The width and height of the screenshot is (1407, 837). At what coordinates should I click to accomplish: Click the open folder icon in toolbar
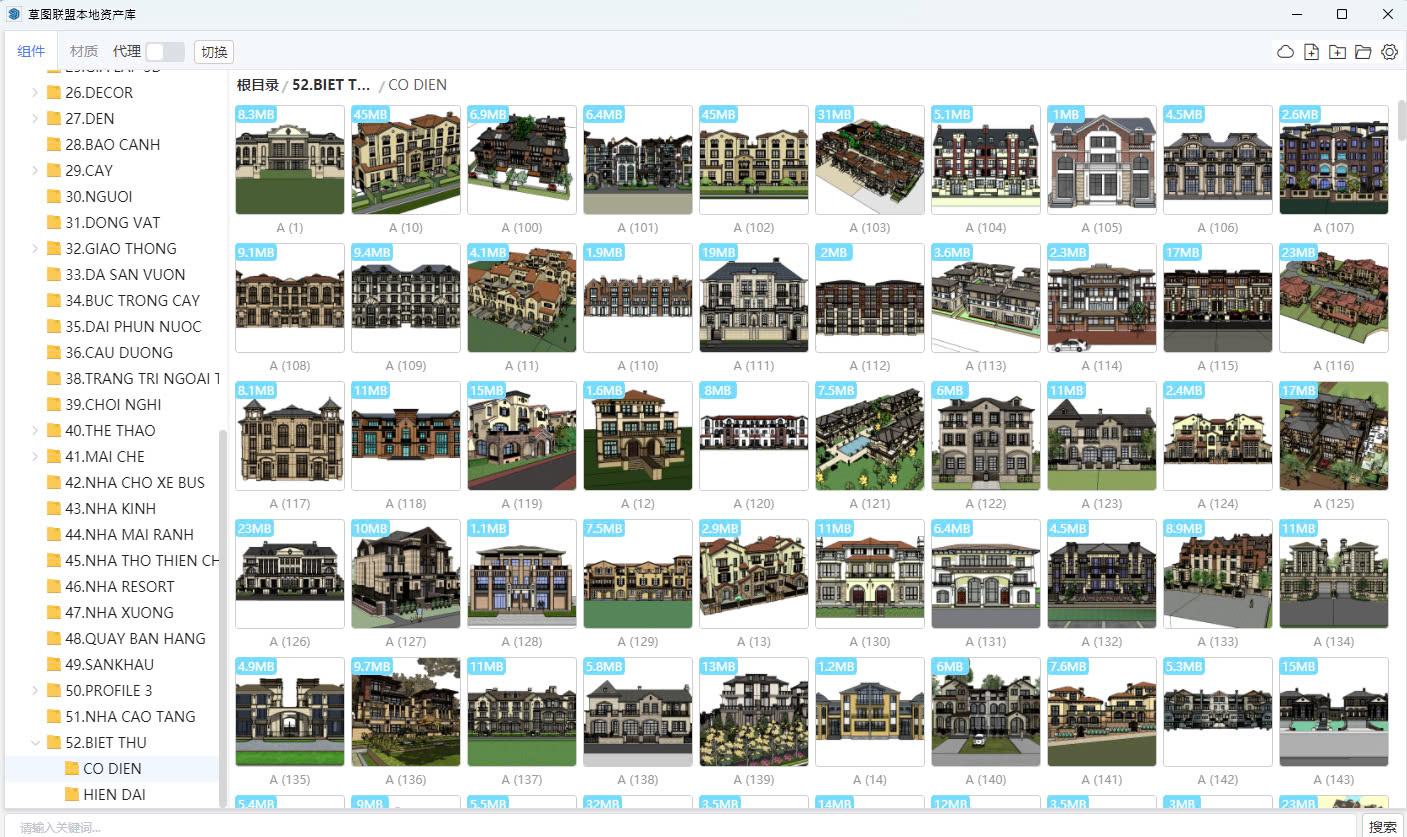pos(1363,52)
